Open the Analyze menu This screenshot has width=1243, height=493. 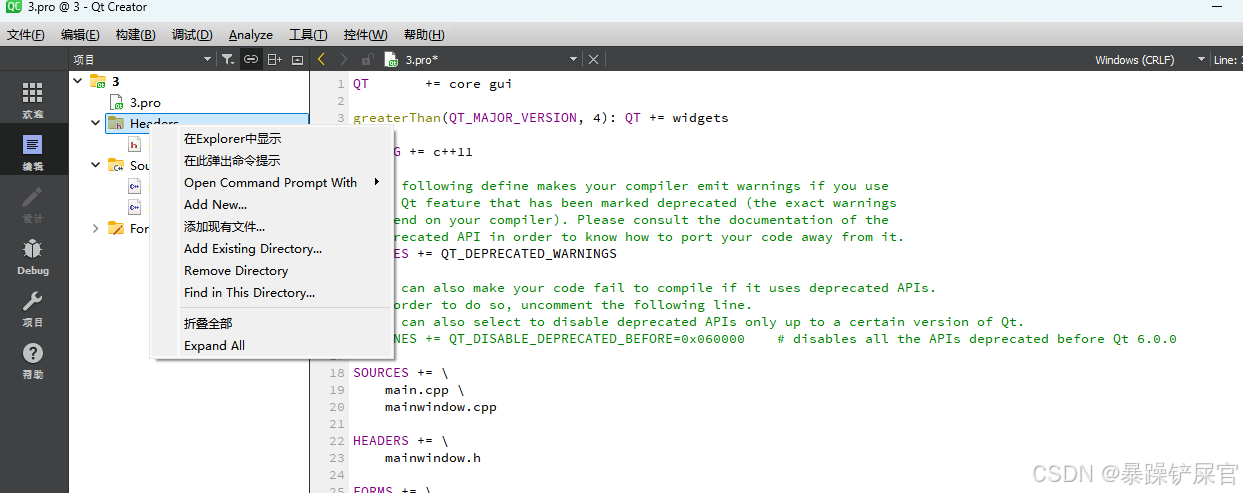[251, 35]
